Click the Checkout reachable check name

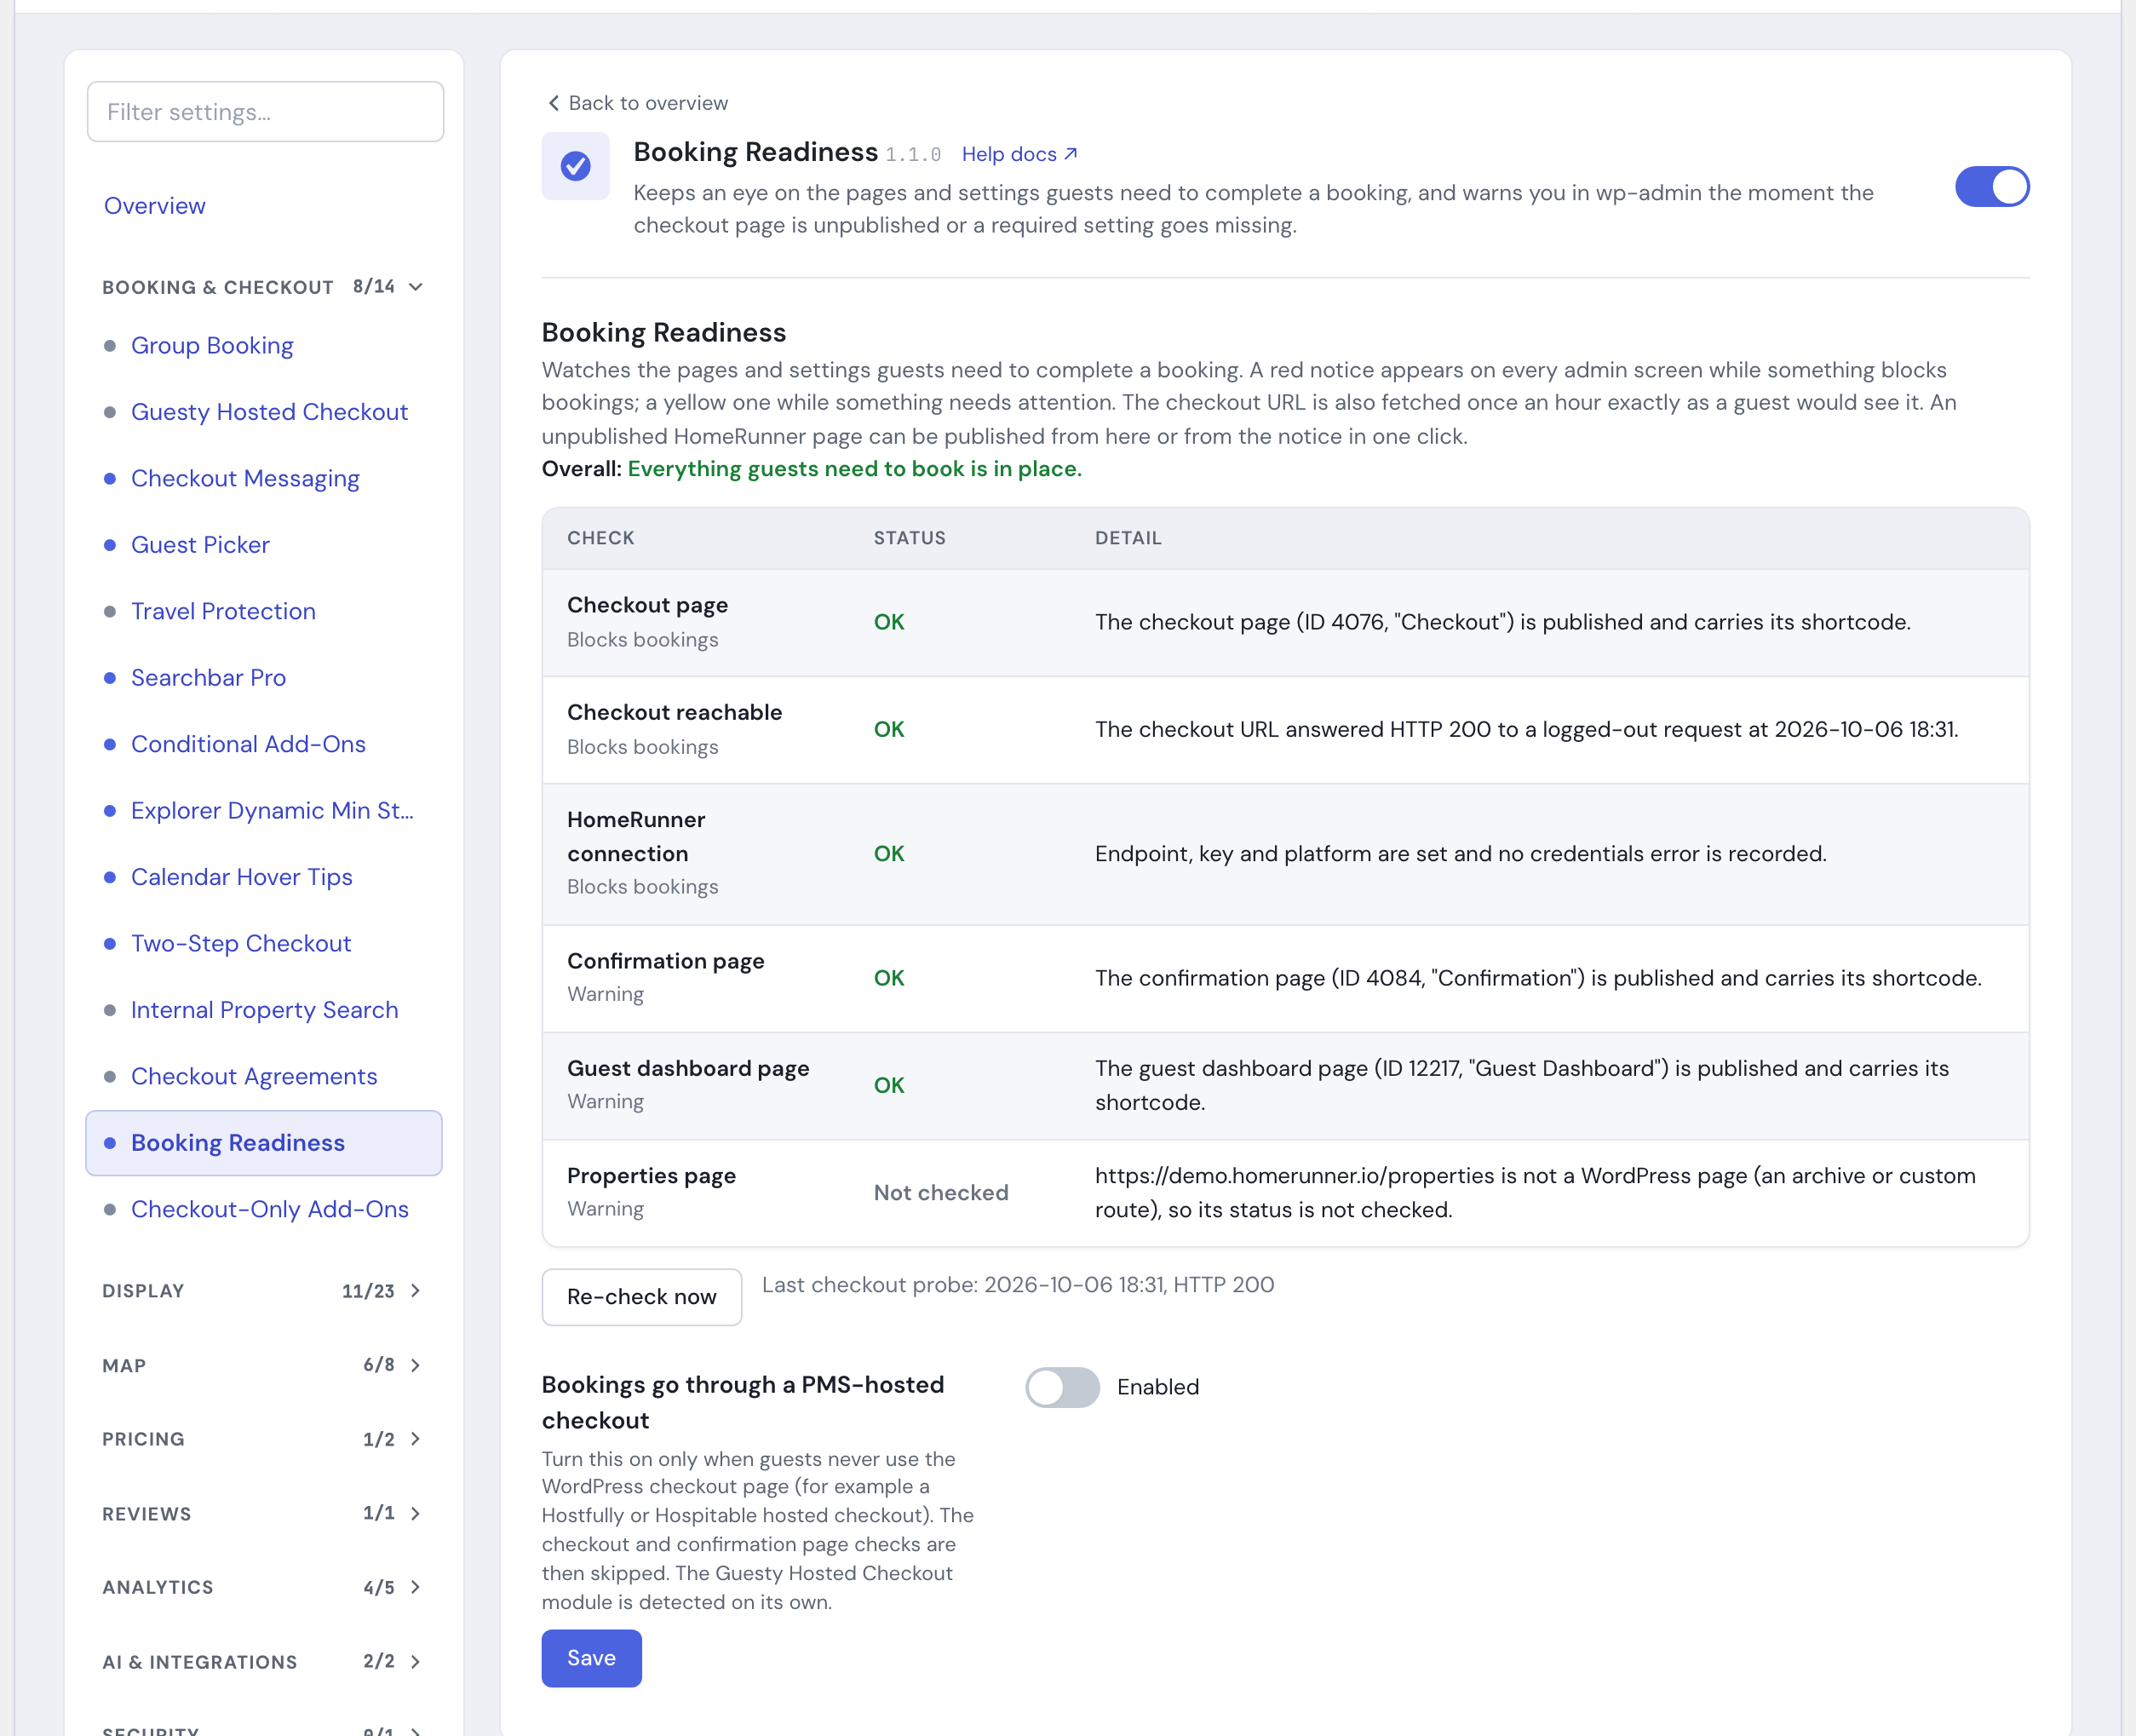coord(675,712)
